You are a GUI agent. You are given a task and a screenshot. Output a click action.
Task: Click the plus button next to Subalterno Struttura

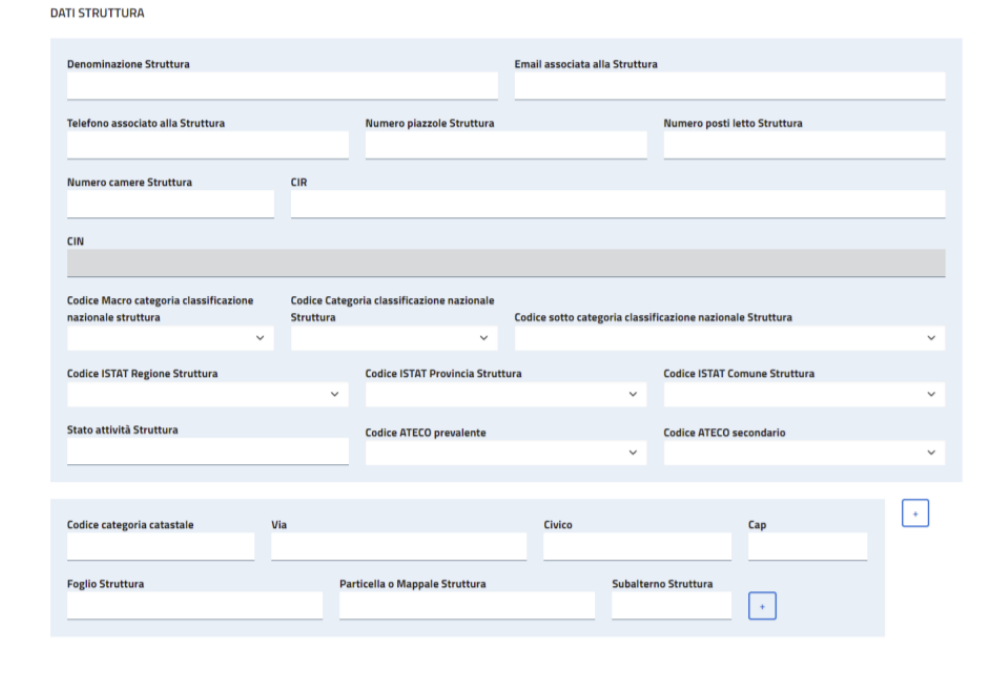point(762,606)
